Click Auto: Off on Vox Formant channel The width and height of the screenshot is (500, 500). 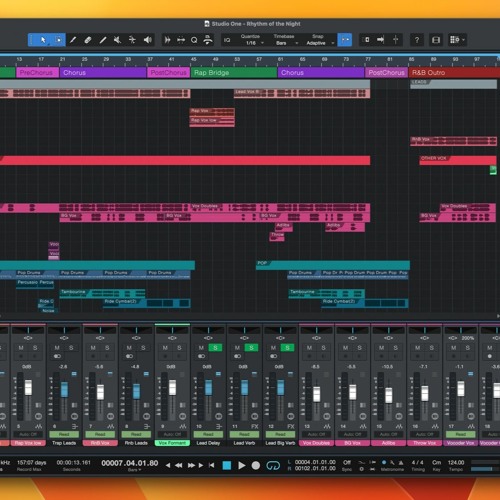coord(172,434)
